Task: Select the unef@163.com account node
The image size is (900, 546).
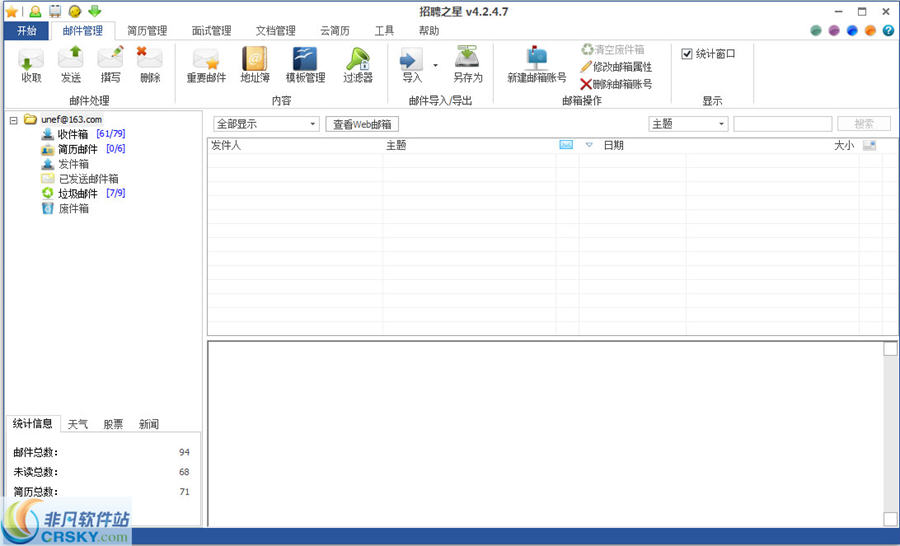Action: [71, 119]
